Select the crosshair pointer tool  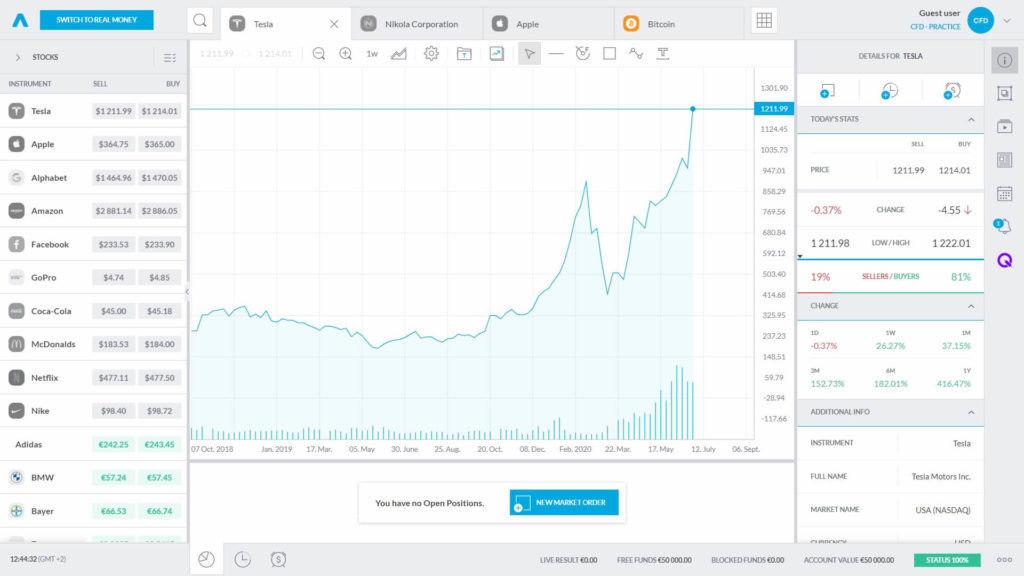coord(530,54)
